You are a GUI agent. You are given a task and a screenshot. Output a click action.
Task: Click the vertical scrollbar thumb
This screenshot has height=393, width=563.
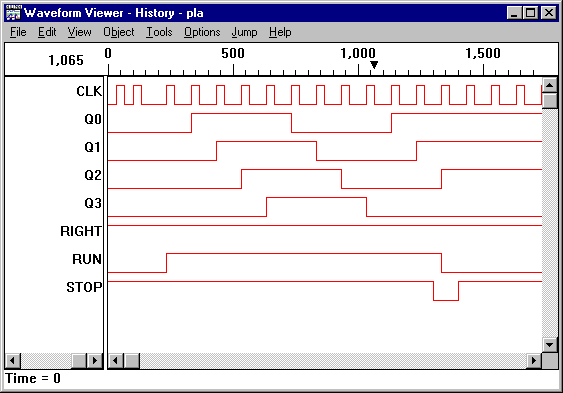[550, 101]
